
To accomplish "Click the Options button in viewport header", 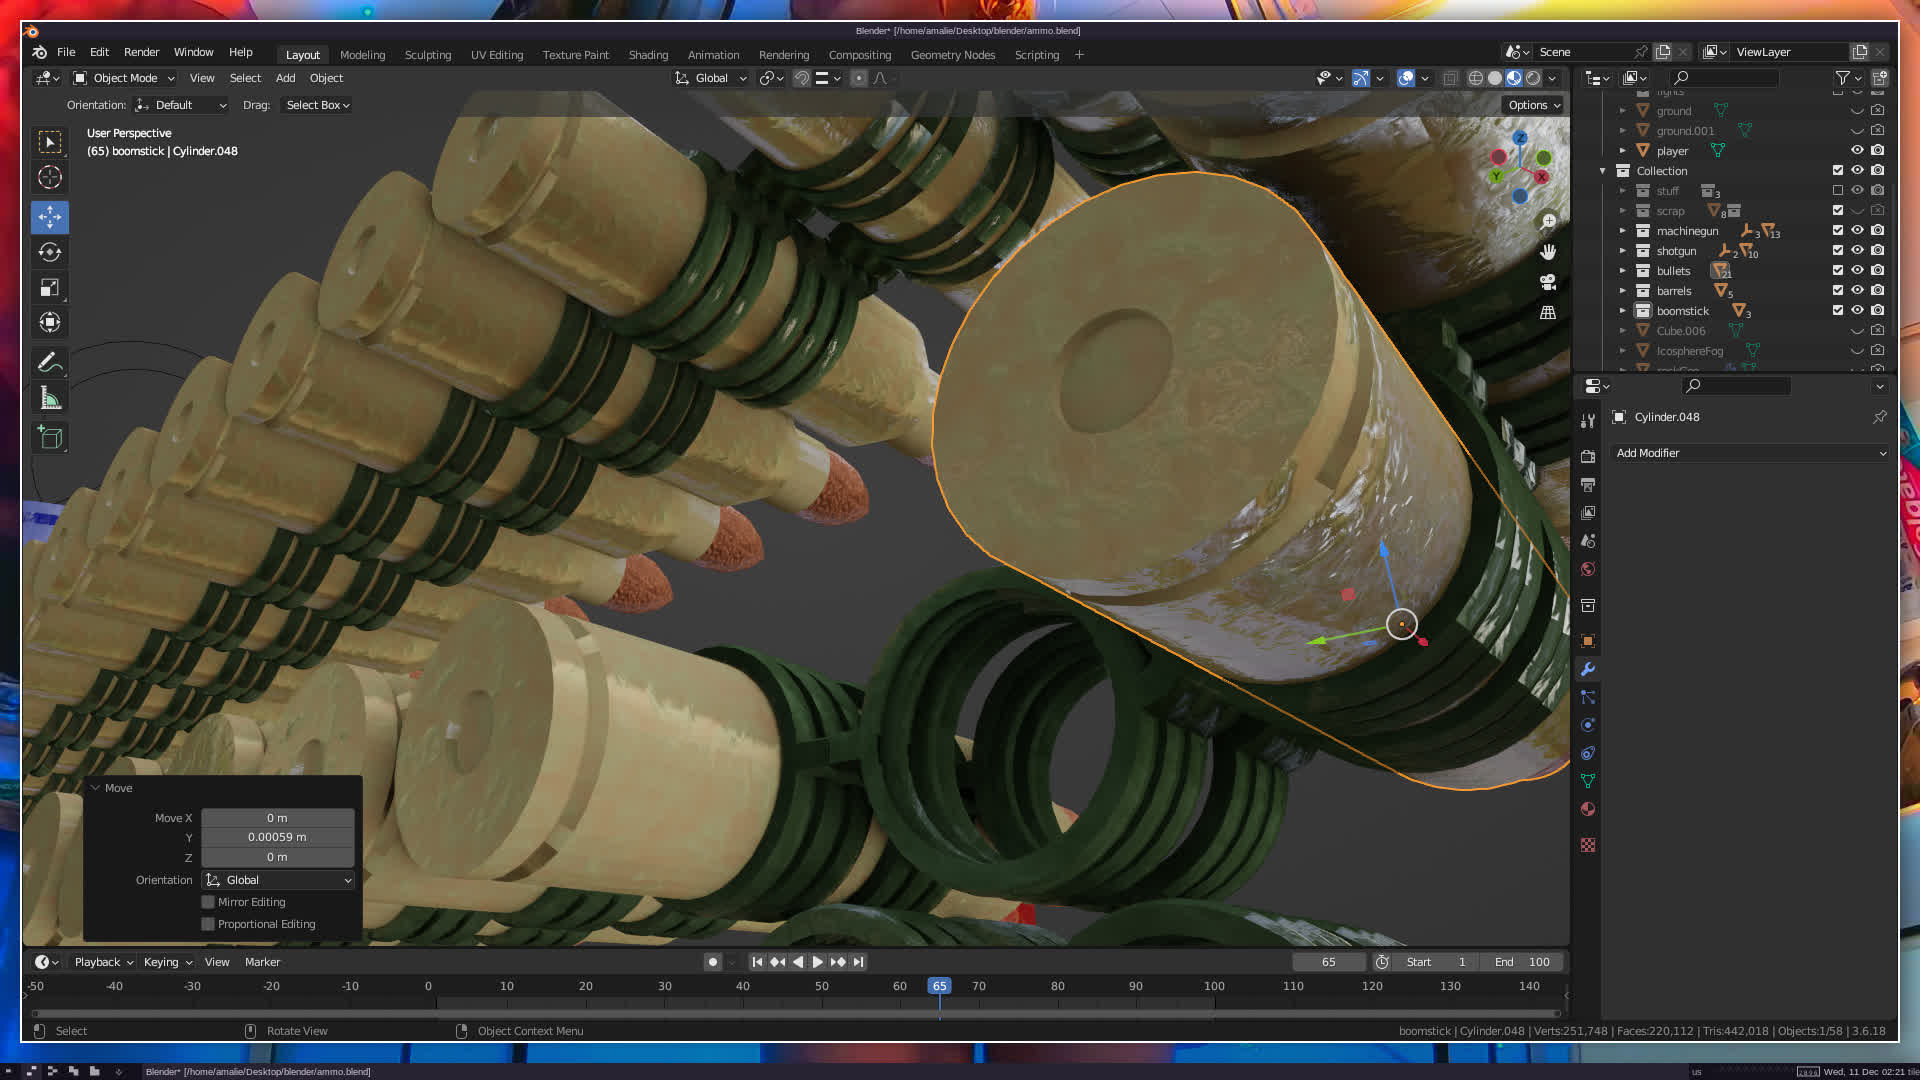I will (1533, 105).
